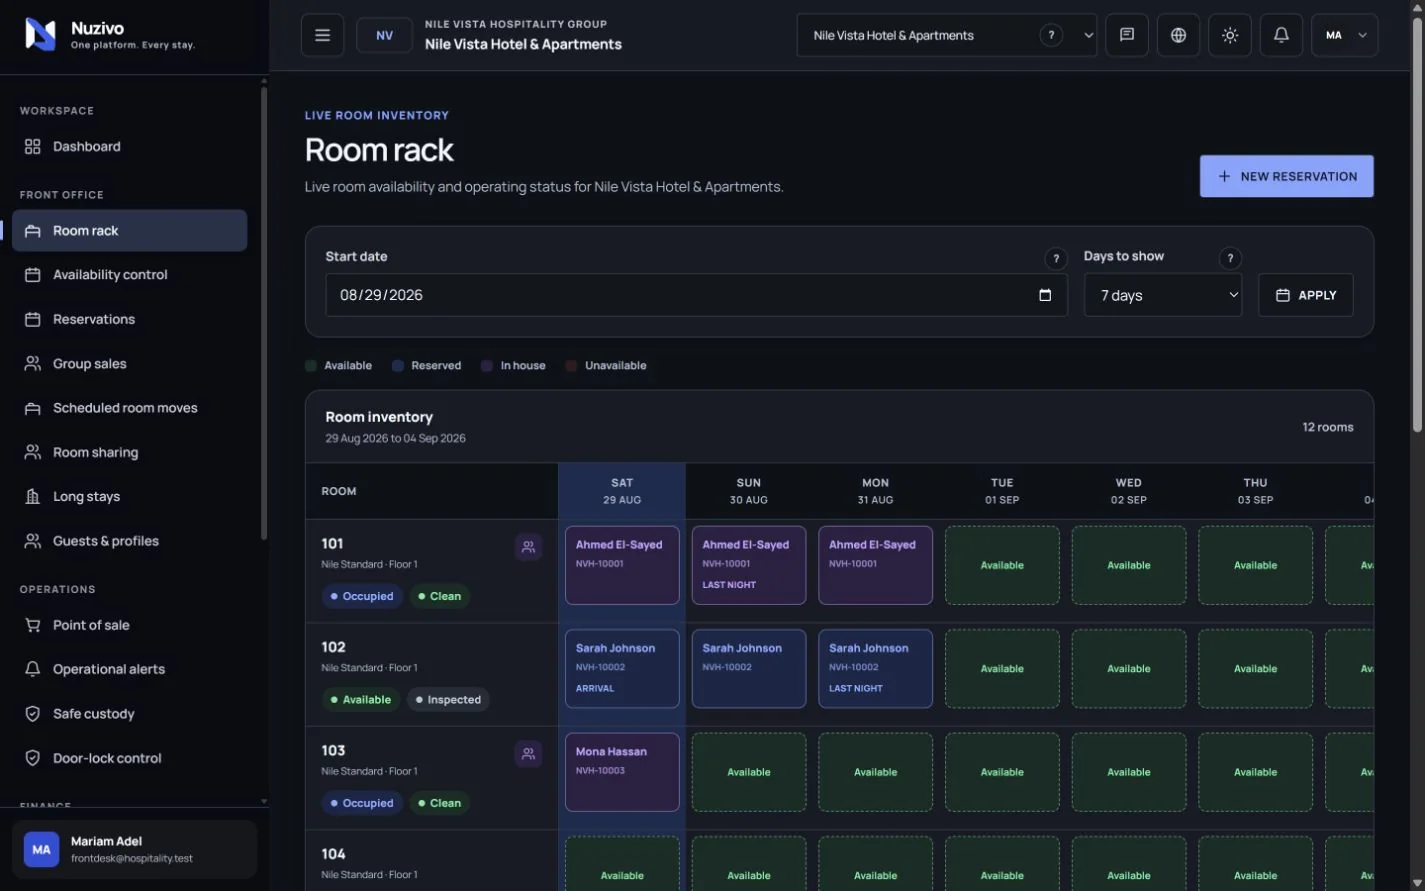Select room 104 Available cell on Sat 29 Aug
Image resolution: width=1425 pixels, height=891 pixels.
pyautogui.click(x=622, y=864)
